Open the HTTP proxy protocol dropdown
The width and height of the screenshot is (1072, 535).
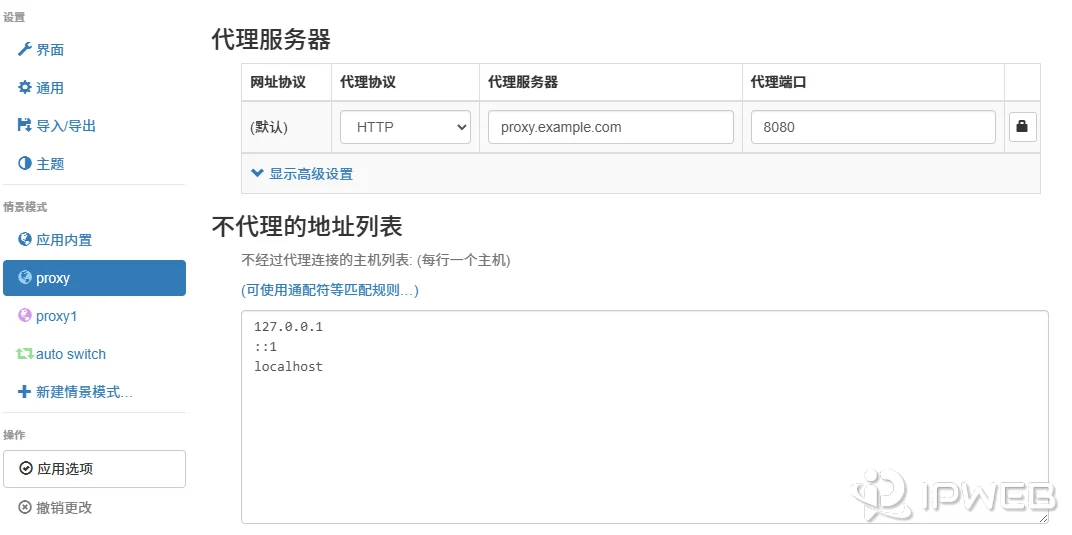coord(405,127)
